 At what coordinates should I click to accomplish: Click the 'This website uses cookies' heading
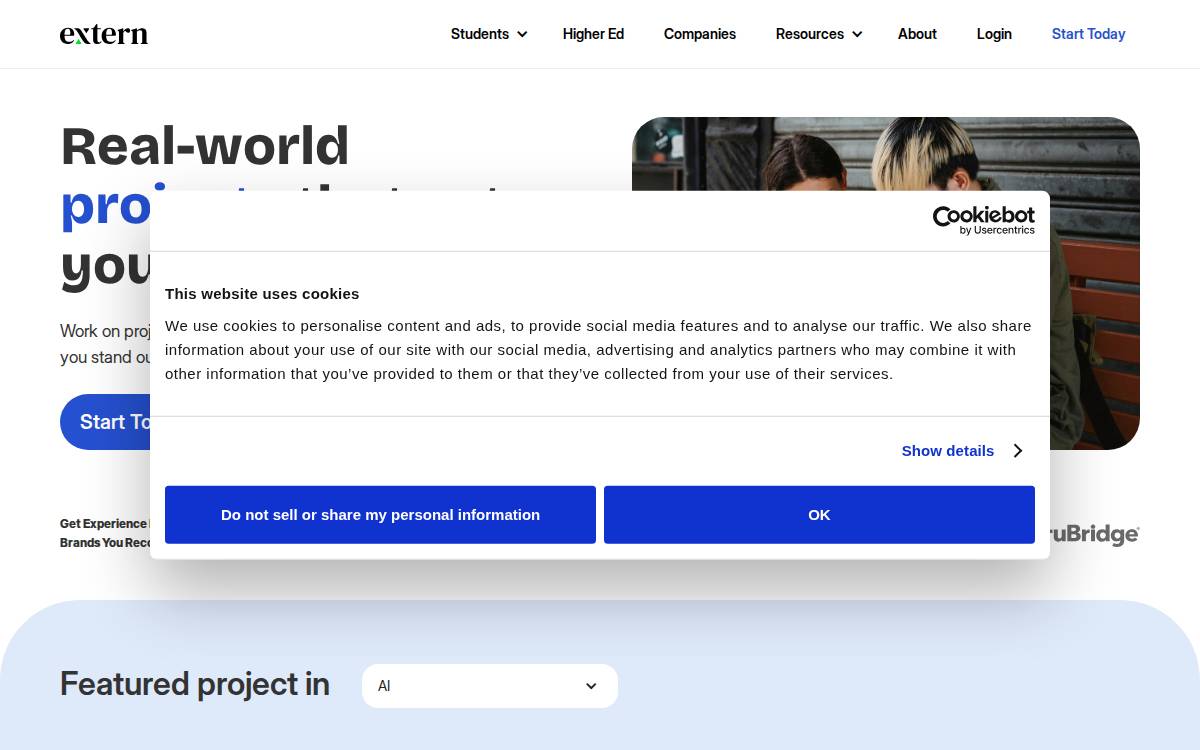(262, 294)
